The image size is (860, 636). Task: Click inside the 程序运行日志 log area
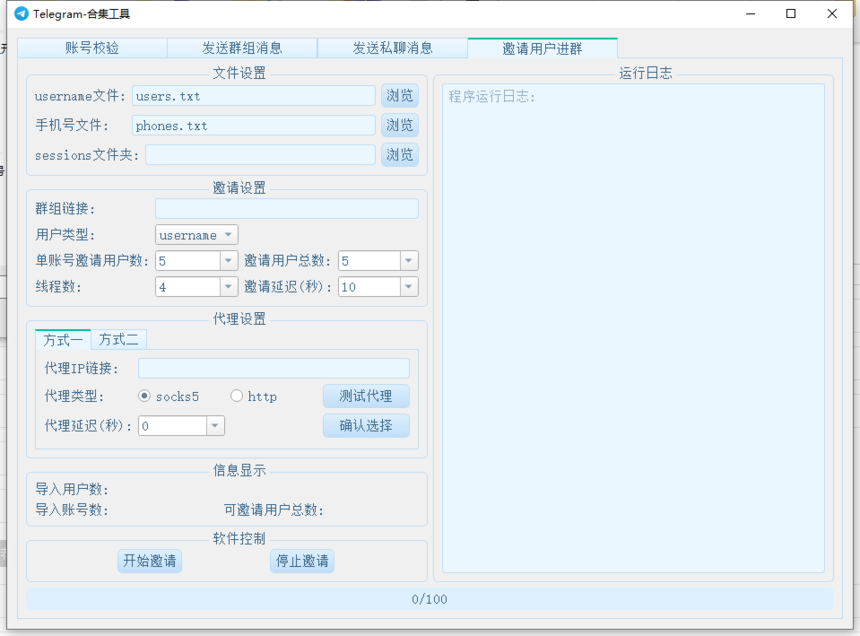(633, 328)
